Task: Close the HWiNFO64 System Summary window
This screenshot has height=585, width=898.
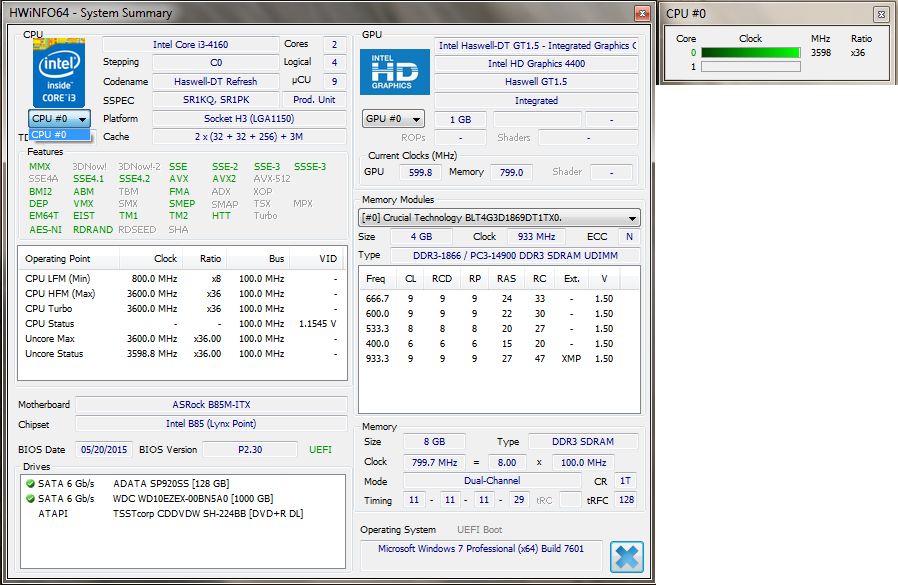Action: pos(642,13)
